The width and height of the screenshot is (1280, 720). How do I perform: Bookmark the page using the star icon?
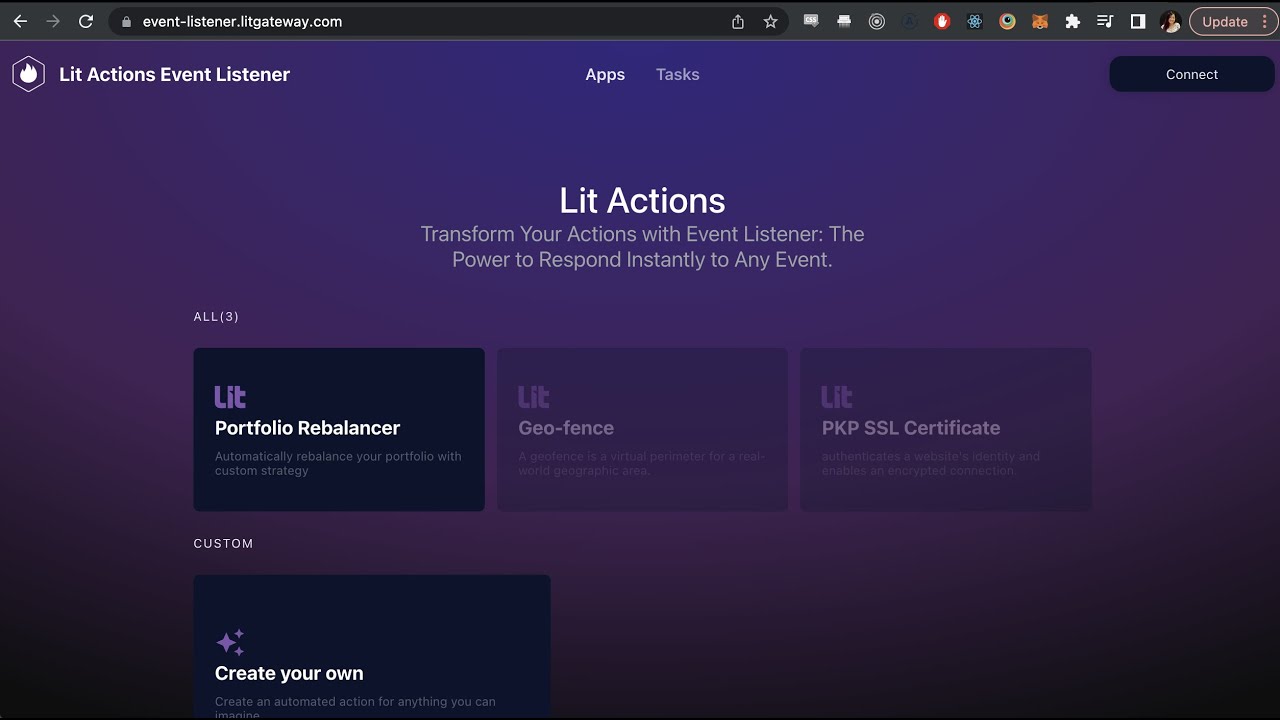(770, 20)
